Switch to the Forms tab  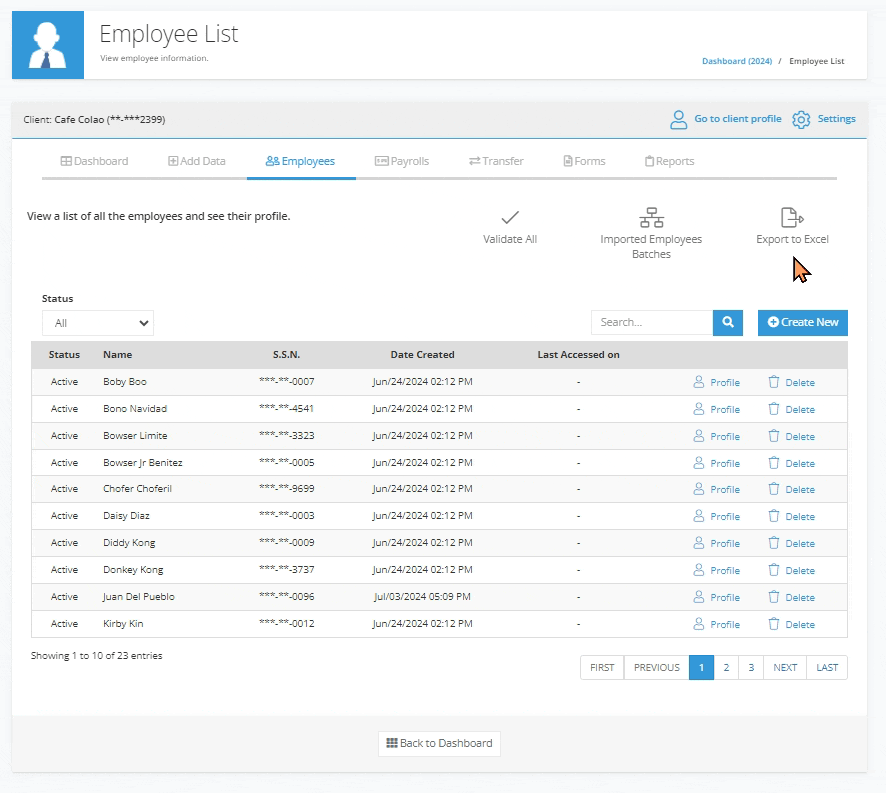[x=584, y=161]
